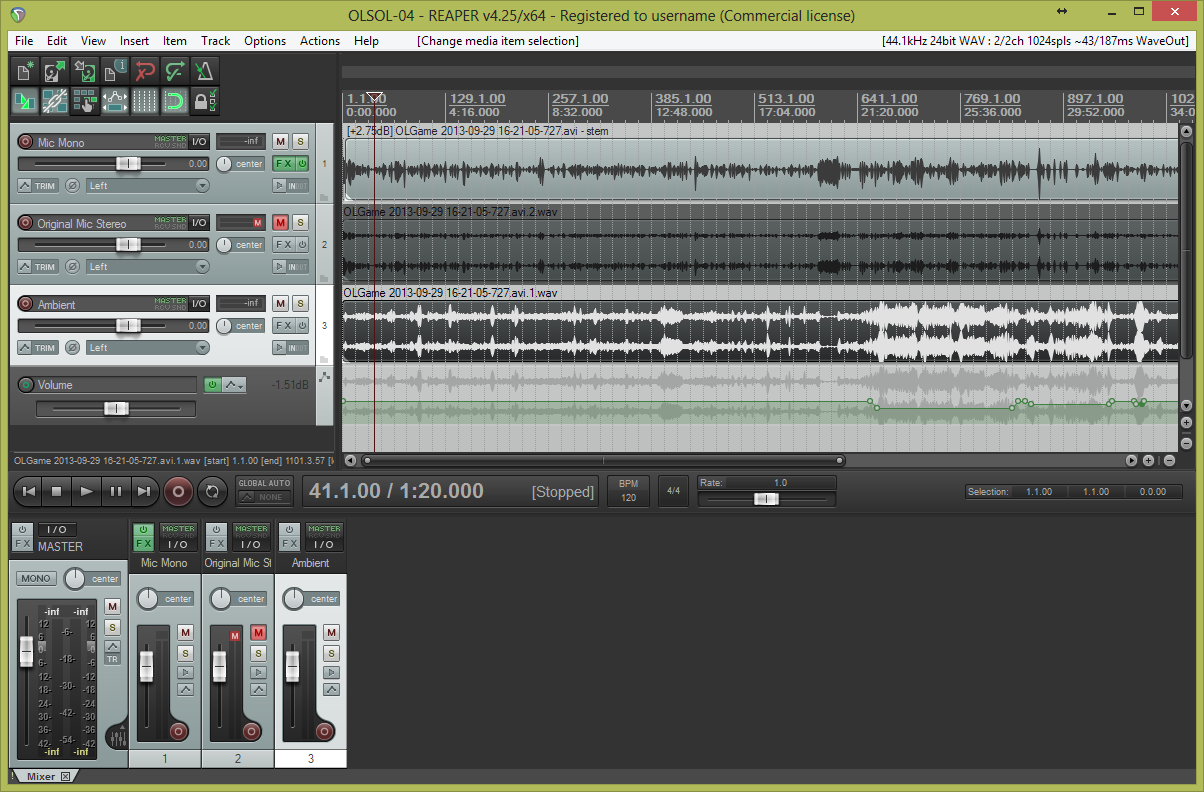Toggle the grid lines toolbar icon

tap(144, 100)
